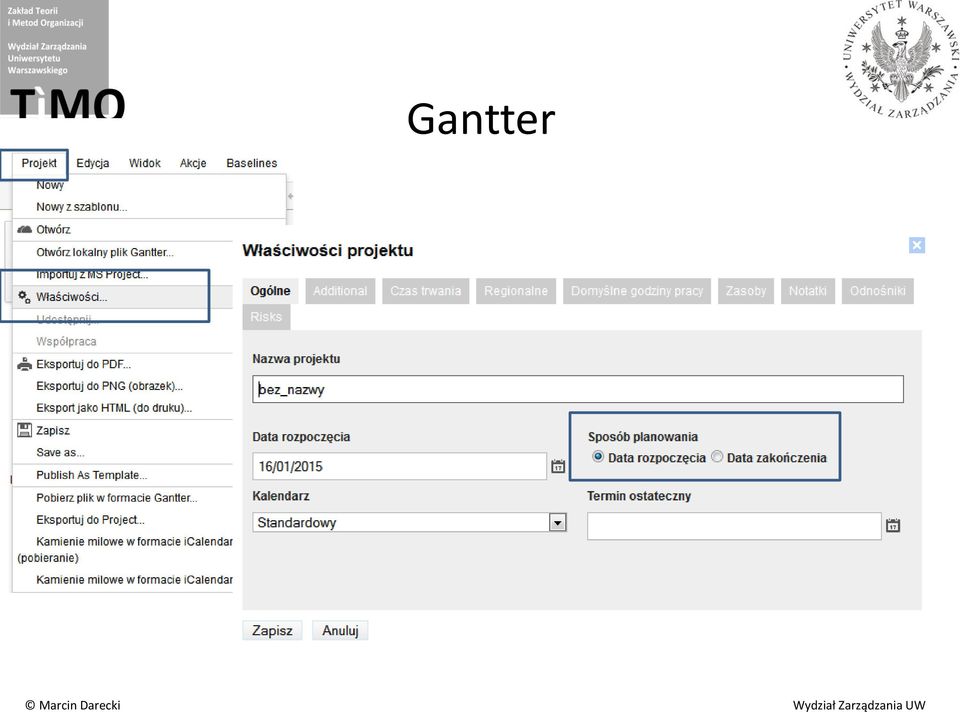
Task: Open the Edycja menu
Action: click(x=92, y=163)
